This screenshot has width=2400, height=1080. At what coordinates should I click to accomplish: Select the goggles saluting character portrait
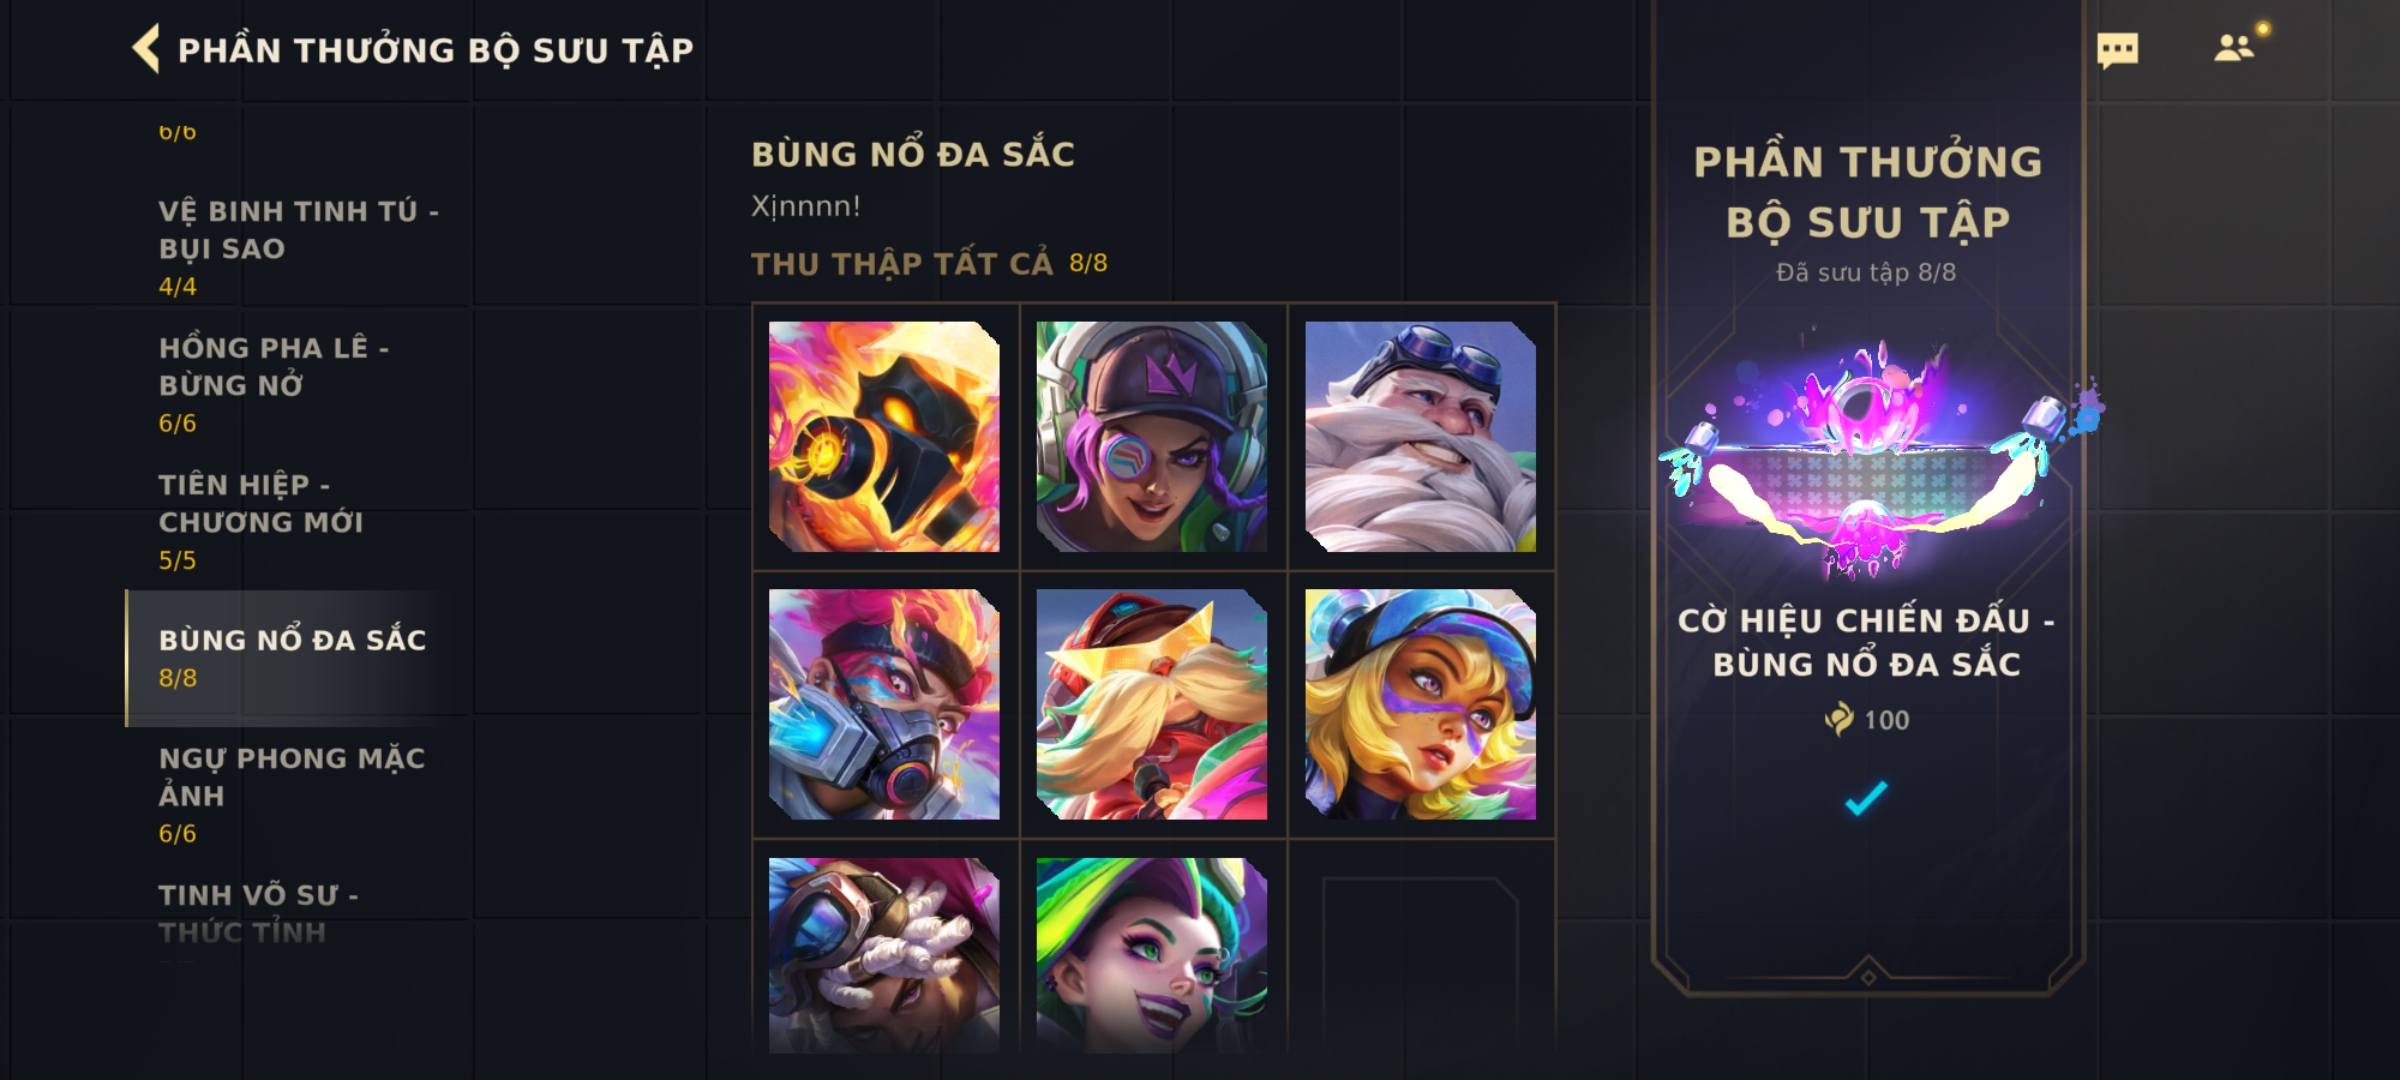pyautogui.click(x=884, y=955)
